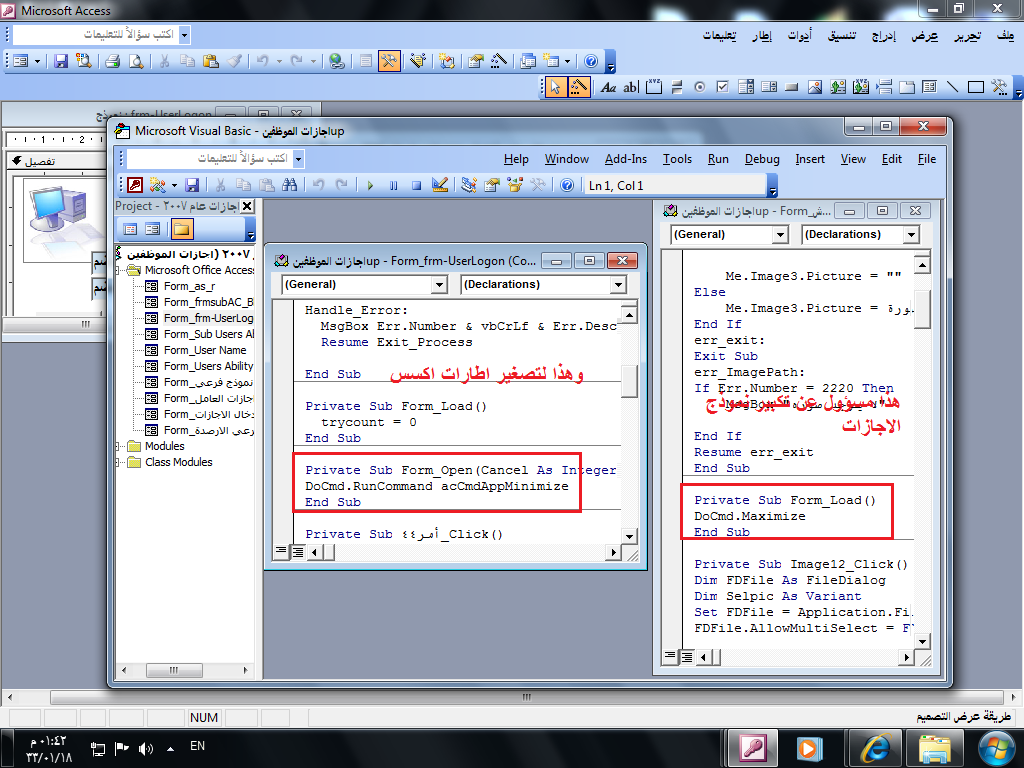The height and width of the screenshot is (768, 1024).
Task: Expand the Class Modules folder
Action: 118,462
